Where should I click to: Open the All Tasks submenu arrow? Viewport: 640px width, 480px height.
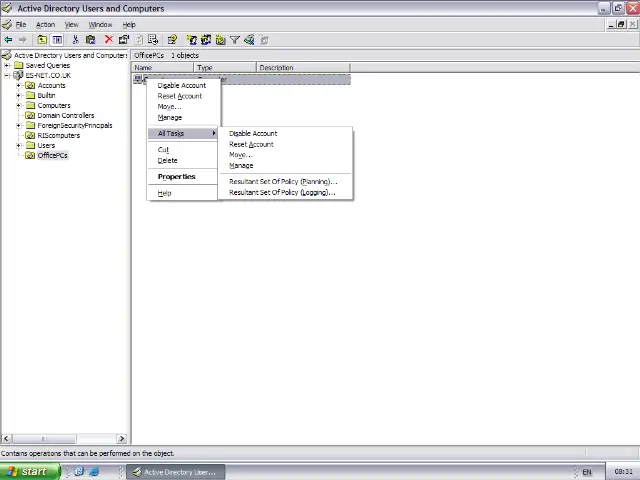(x=213, y=133)
